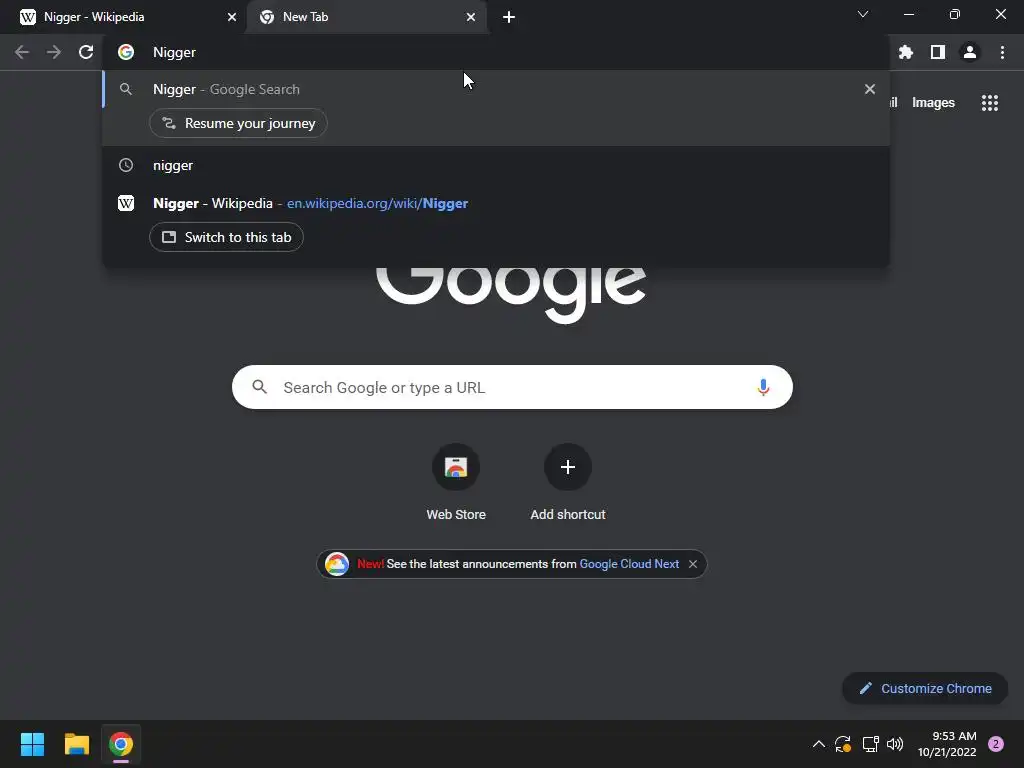Open the Images link
This screenshot has height=768, width=1024.
(933, 103)
